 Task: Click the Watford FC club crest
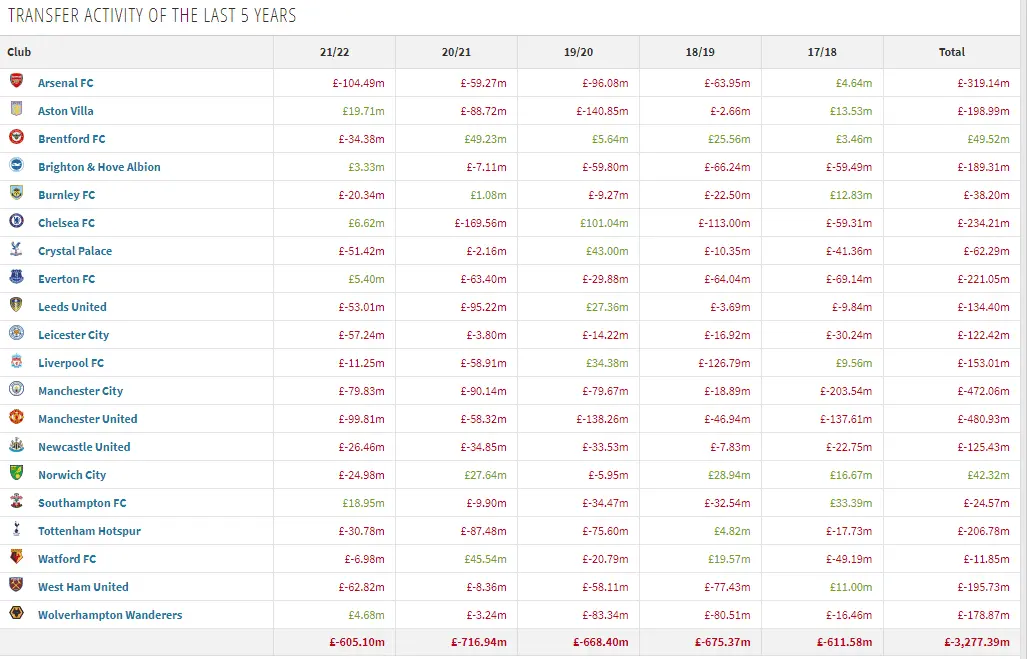coord(16,558)
